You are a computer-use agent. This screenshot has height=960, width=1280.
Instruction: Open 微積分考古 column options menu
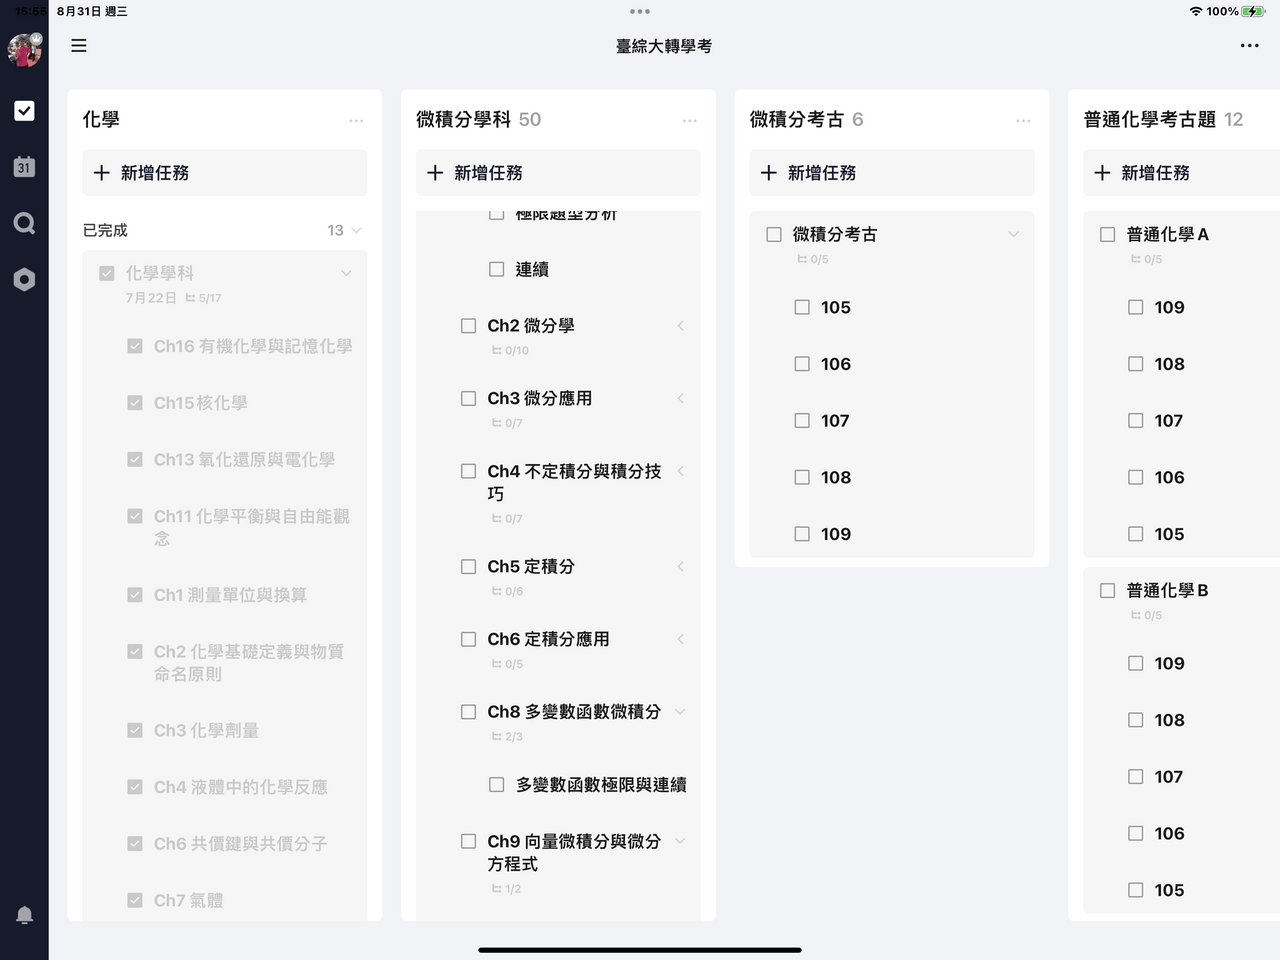pos(1023,120)
